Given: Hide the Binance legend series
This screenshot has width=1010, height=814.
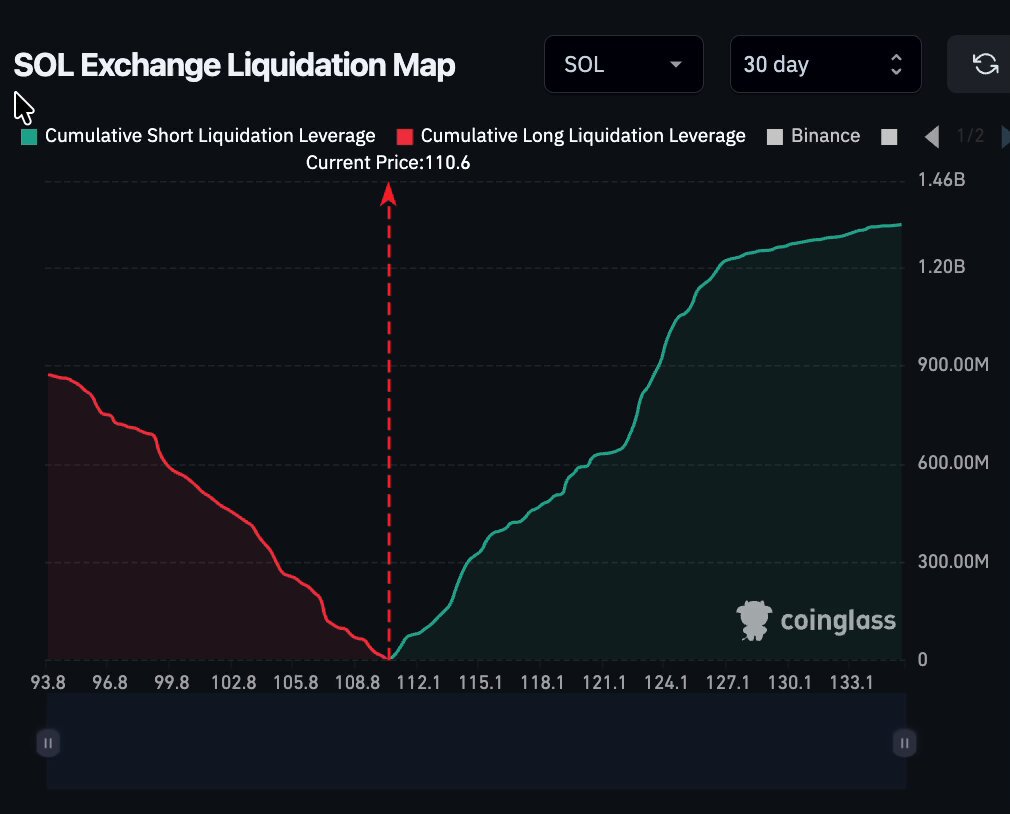Looking at the screenshot, I should pyautogui.click(x=814, y=136).
